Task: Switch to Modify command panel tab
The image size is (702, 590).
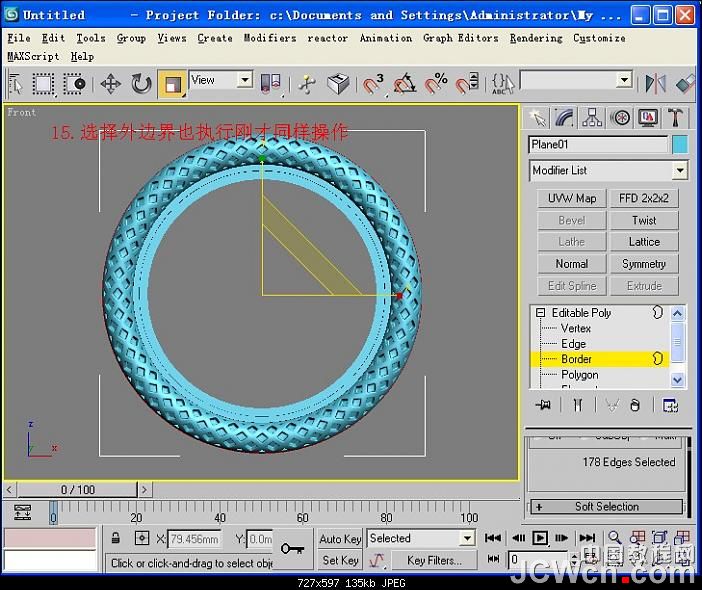Action: [x=565, y=118]
